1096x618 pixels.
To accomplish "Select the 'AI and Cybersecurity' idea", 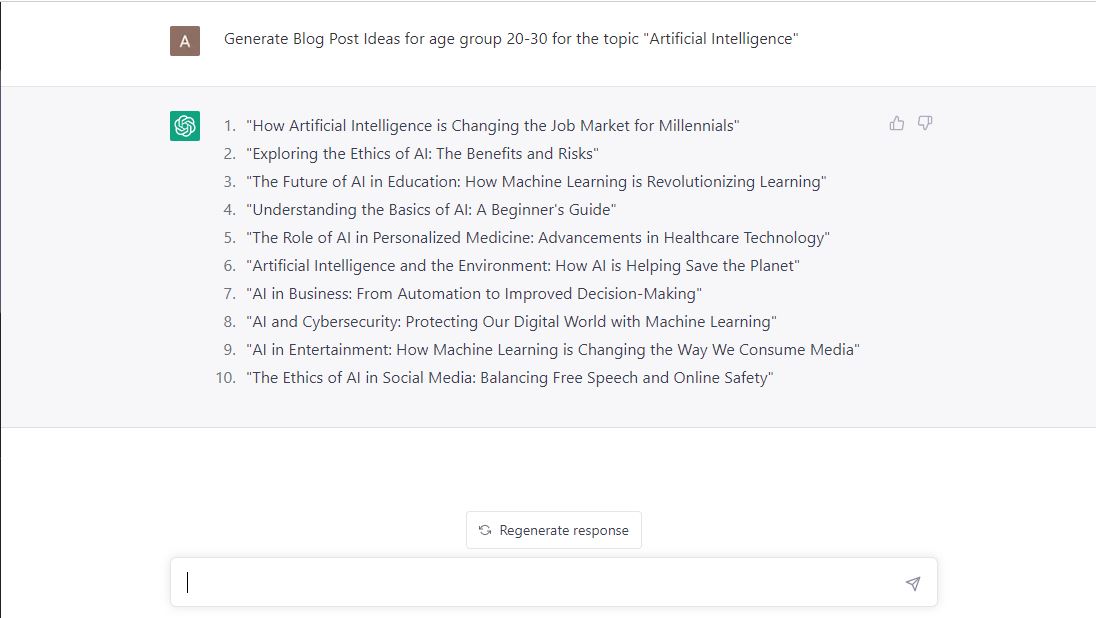I will [x=511, y=322].
